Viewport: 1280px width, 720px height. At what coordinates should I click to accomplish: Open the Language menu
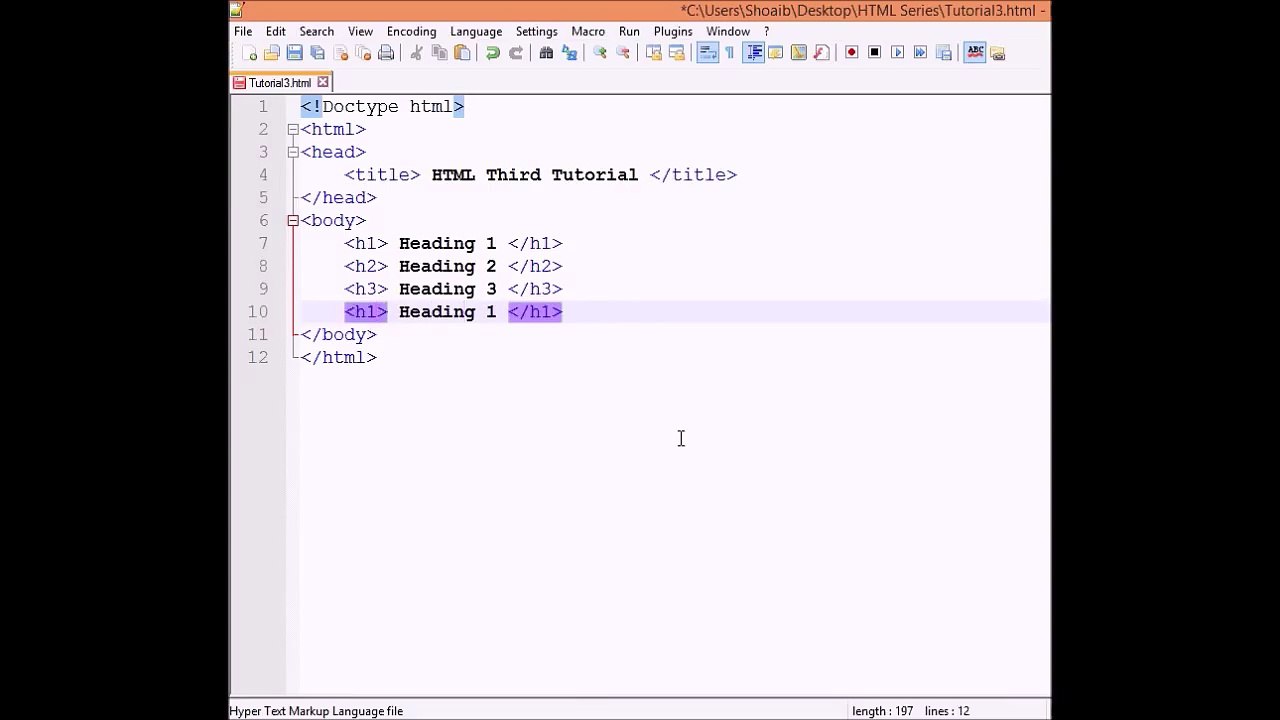tap(476, 31)
